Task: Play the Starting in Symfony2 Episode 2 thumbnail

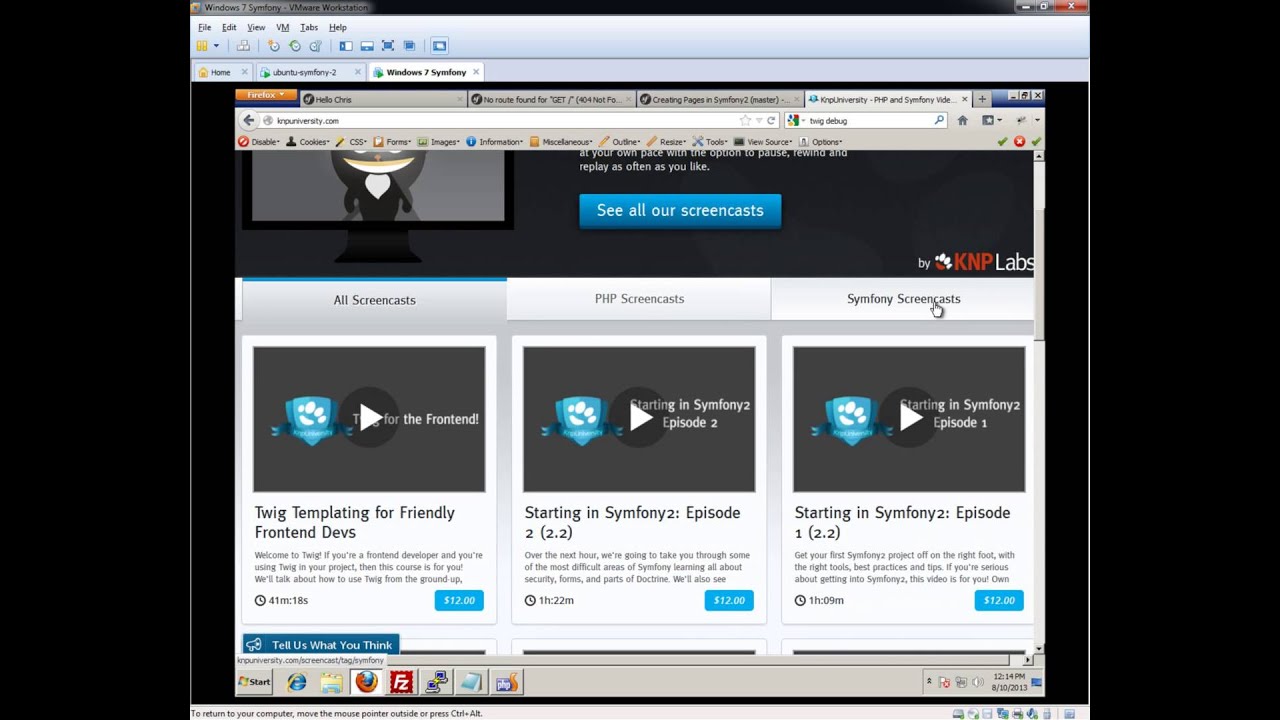Action: pyautogui.click(x=639, y=419)
